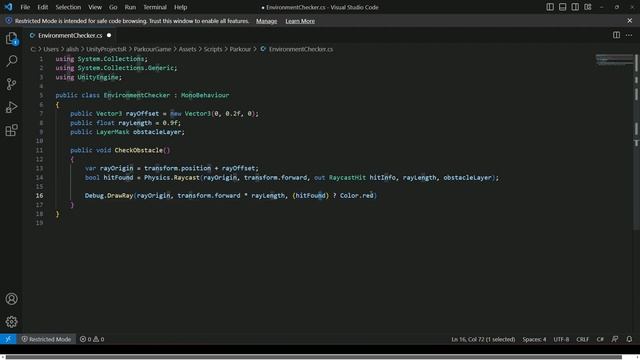Screen dimensions: 640x360
Task: Open the Selection menu
Action: (68, 7)
